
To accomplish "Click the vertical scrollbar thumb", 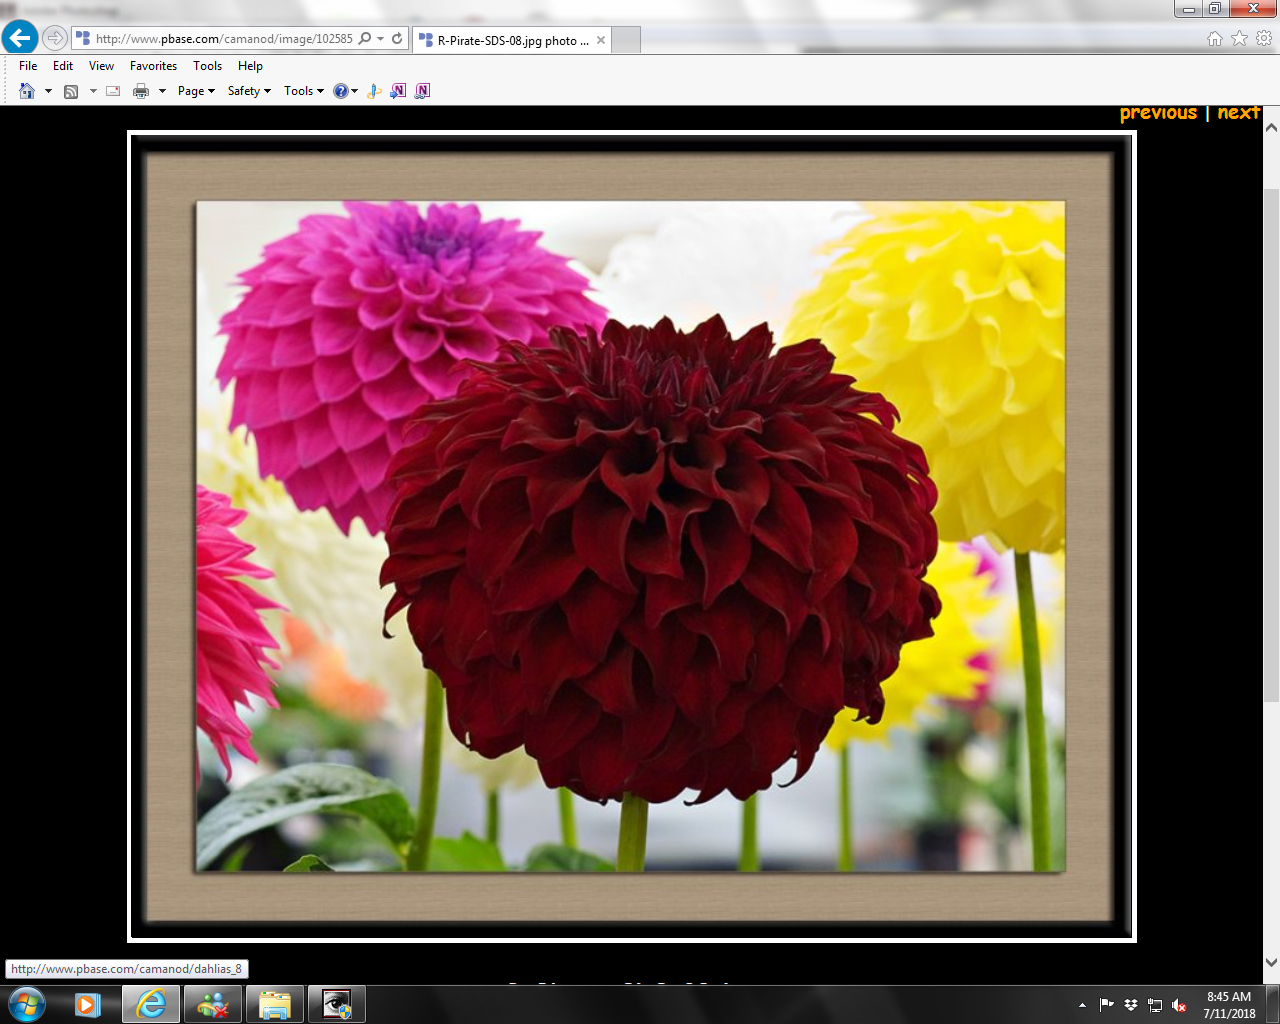I will coord(1271,445).
